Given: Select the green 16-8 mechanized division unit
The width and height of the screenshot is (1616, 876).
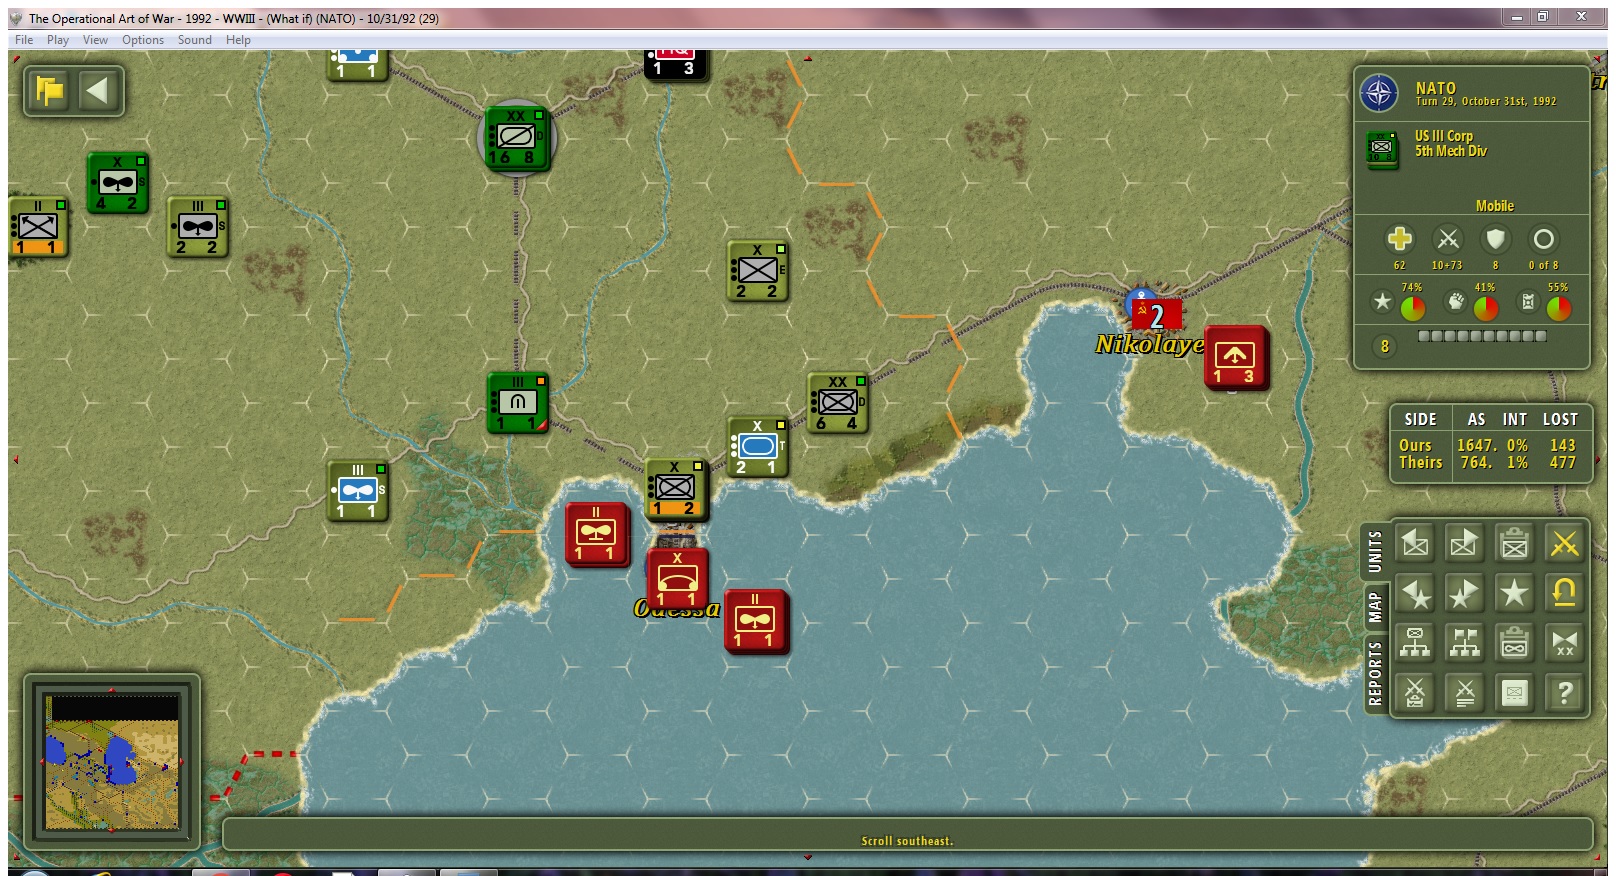Looking at the screenshot, I should [516, 138].
